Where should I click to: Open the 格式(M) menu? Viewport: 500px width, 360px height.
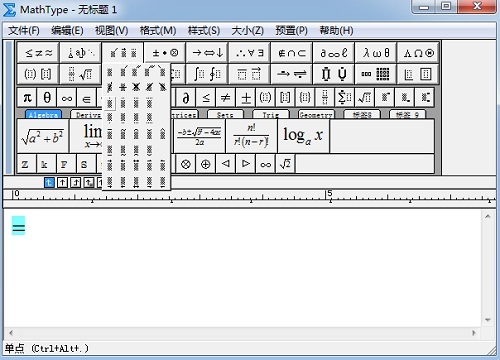pos(158,31)
